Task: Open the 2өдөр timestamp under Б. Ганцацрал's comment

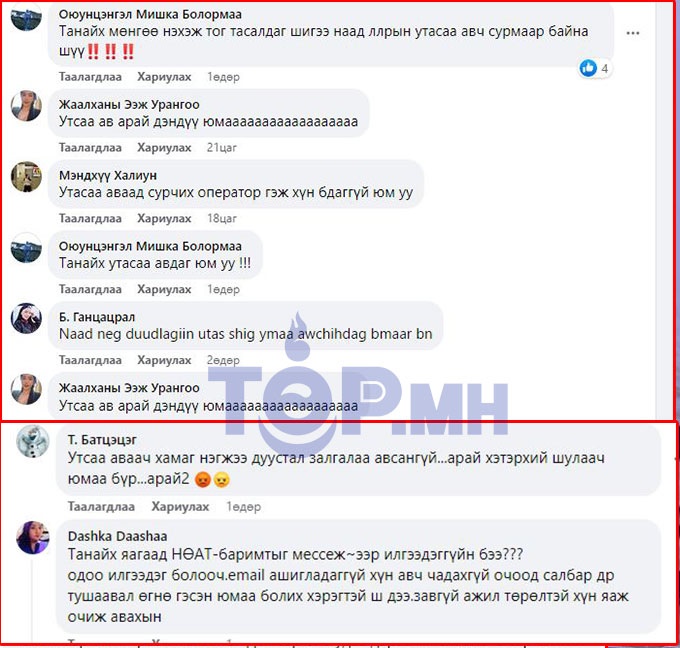Action: click(223, 360)
